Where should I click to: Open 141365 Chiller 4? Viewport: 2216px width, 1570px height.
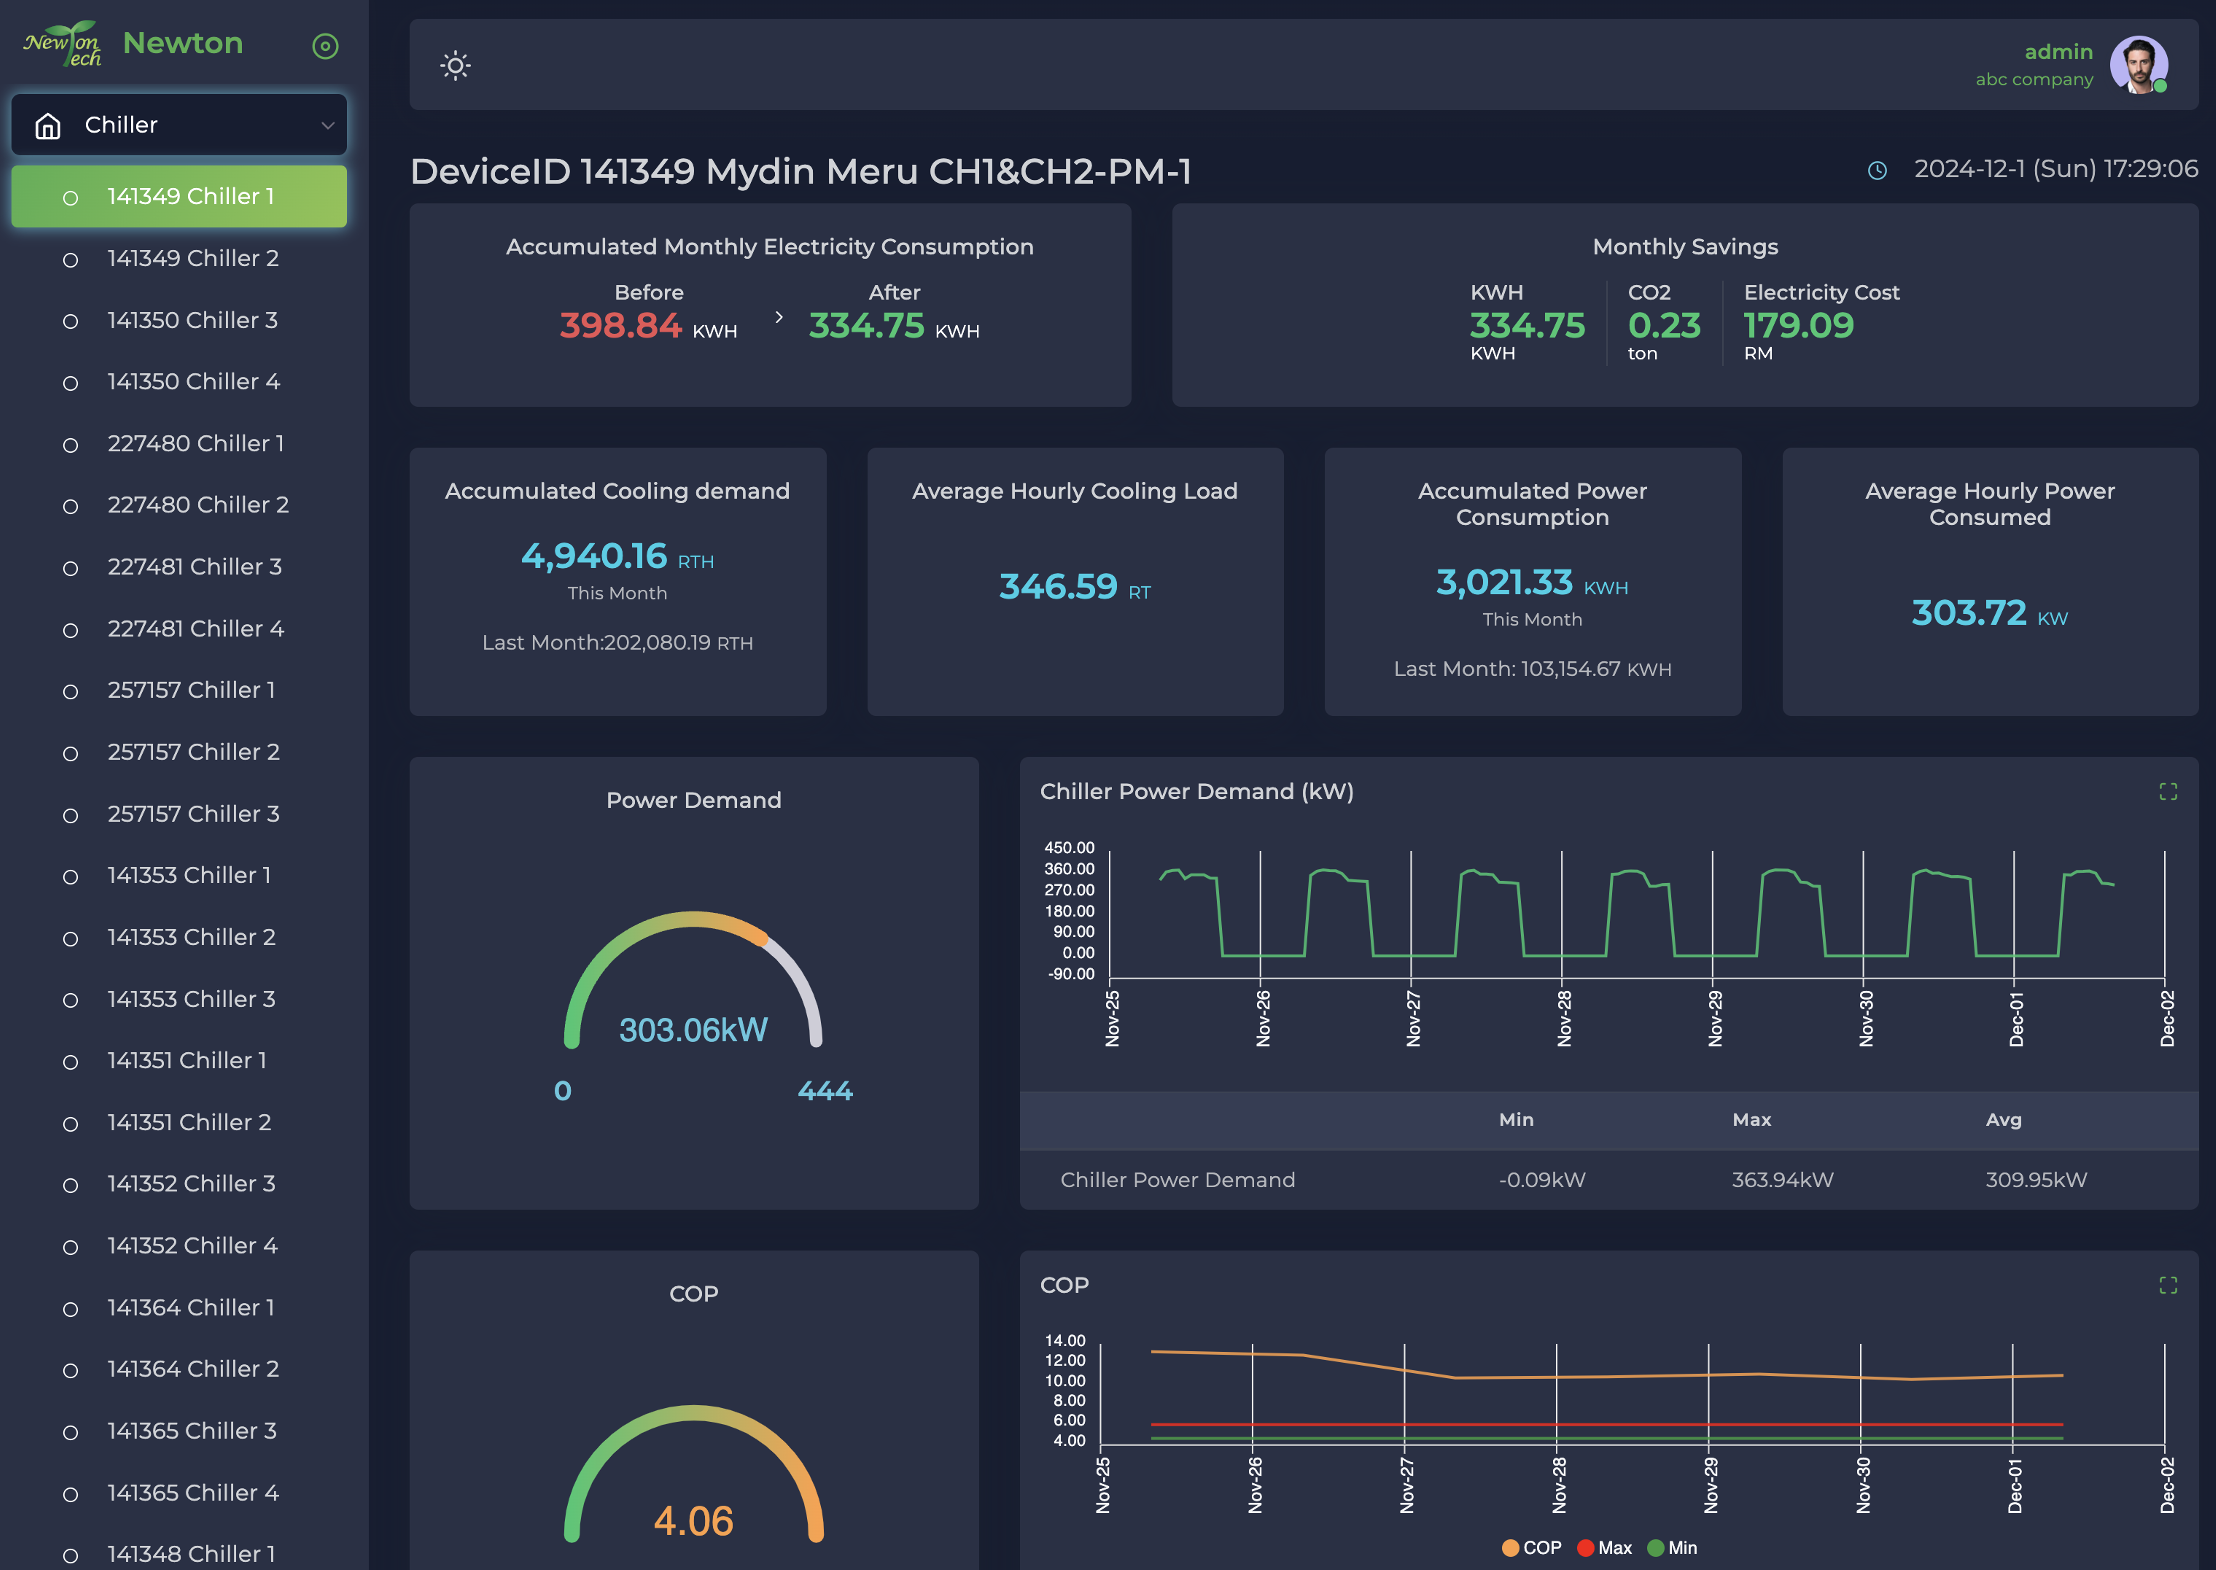179,1493
